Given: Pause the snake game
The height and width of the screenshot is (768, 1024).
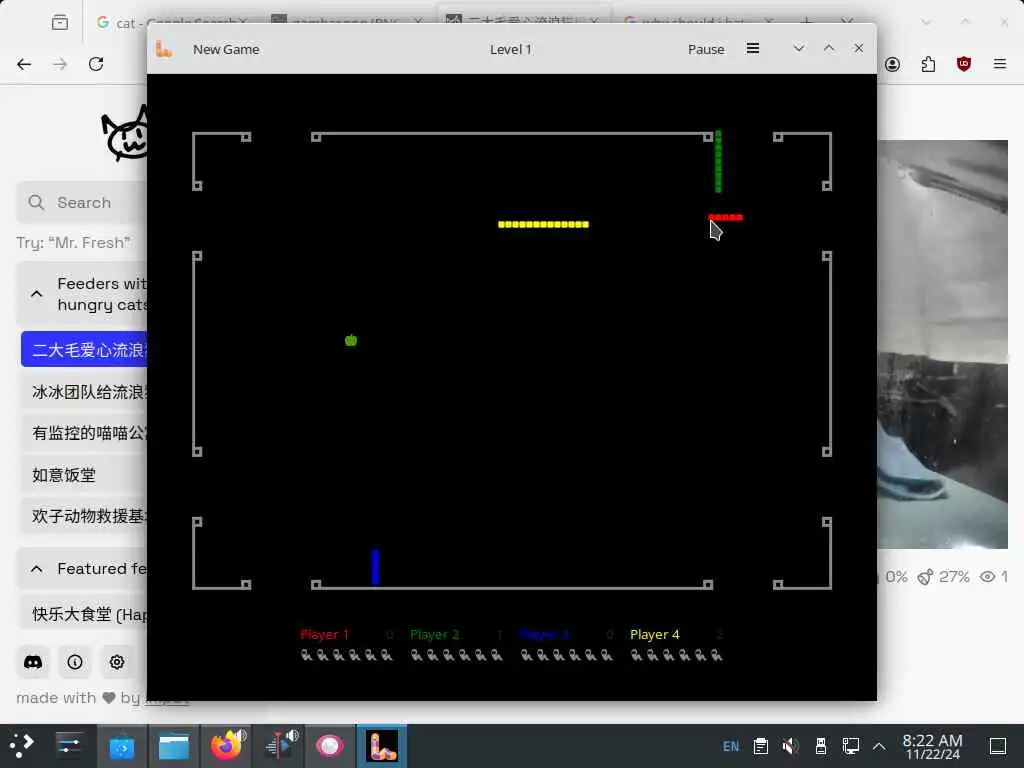Looking at the screenshot, I should coord(705,49).
